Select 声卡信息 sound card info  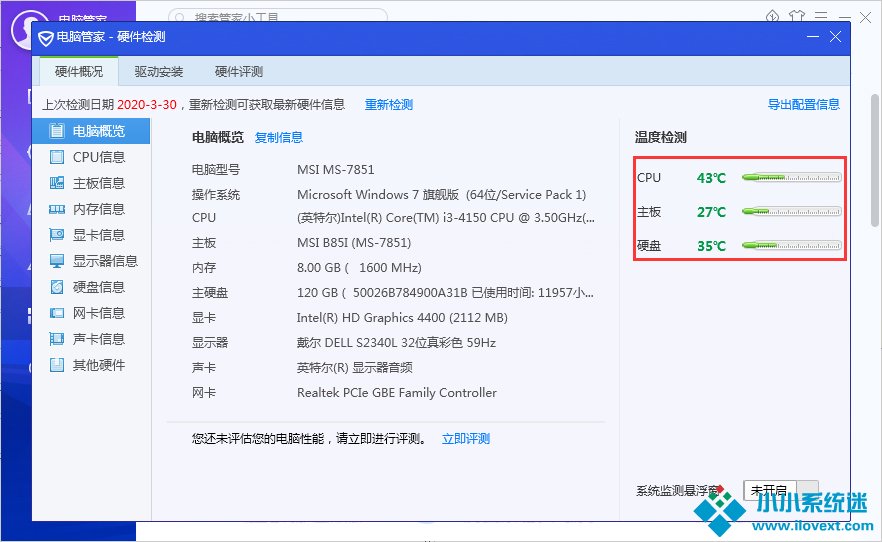(x=98, y=339)
